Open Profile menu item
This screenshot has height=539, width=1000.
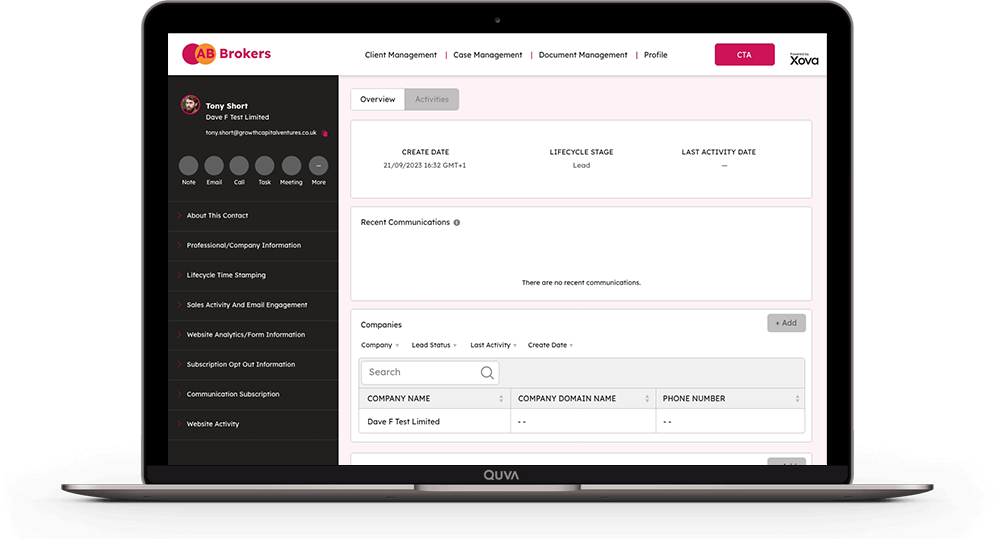(x=656, y=55)
